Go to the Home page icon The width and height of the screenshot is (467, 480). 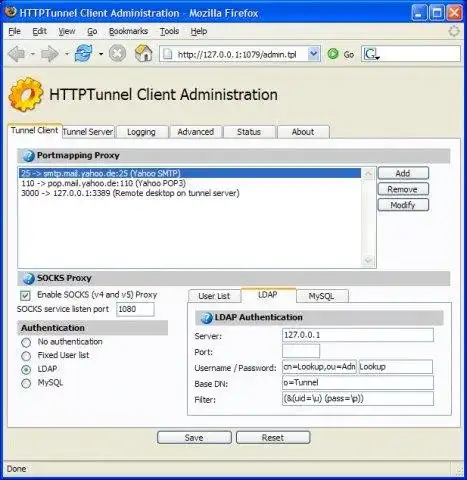144,53
